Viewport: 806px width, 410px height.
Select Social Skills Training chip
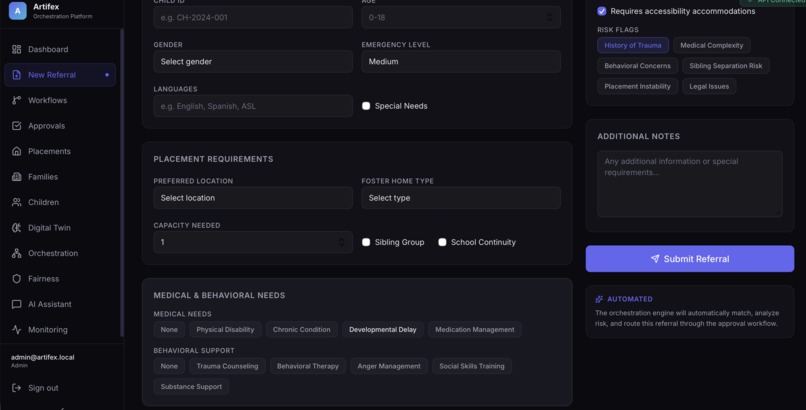(x=472, y=366)
